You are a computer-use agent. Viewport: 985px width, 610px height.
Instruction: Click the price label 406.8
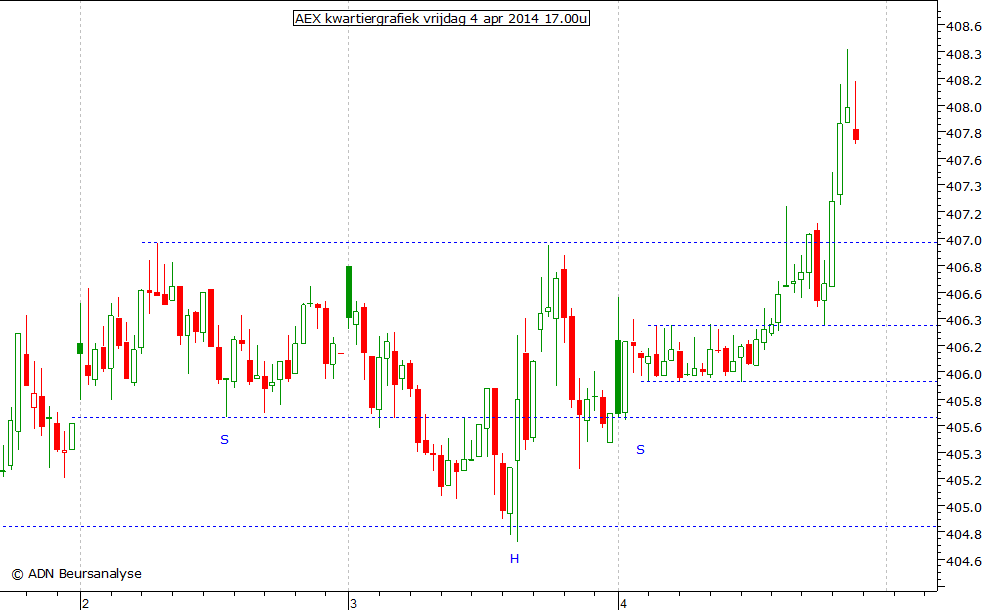pyautogui.click(x=964, y=268)
